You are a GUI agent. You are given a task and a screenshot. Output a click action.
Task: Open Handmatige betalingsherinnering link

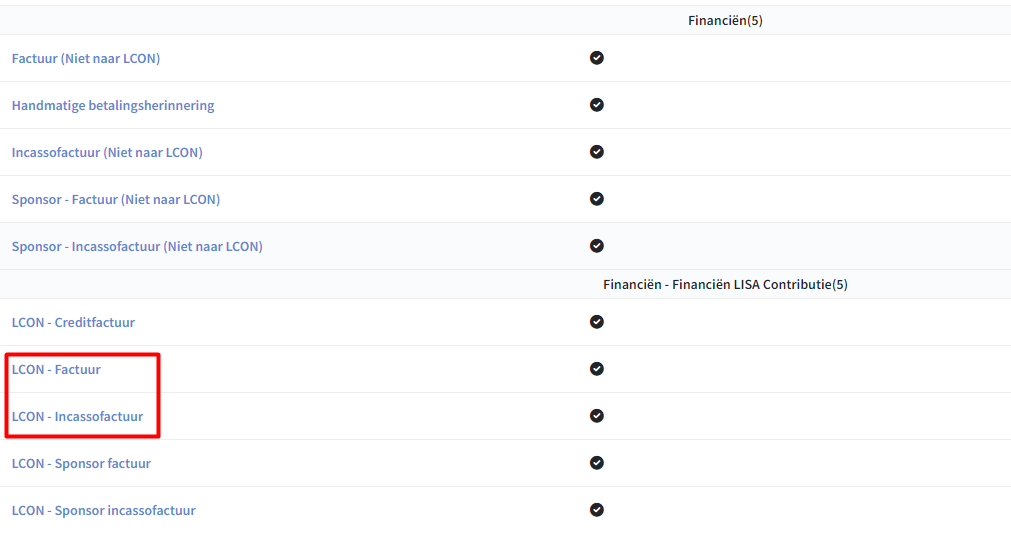click(113, 106)
